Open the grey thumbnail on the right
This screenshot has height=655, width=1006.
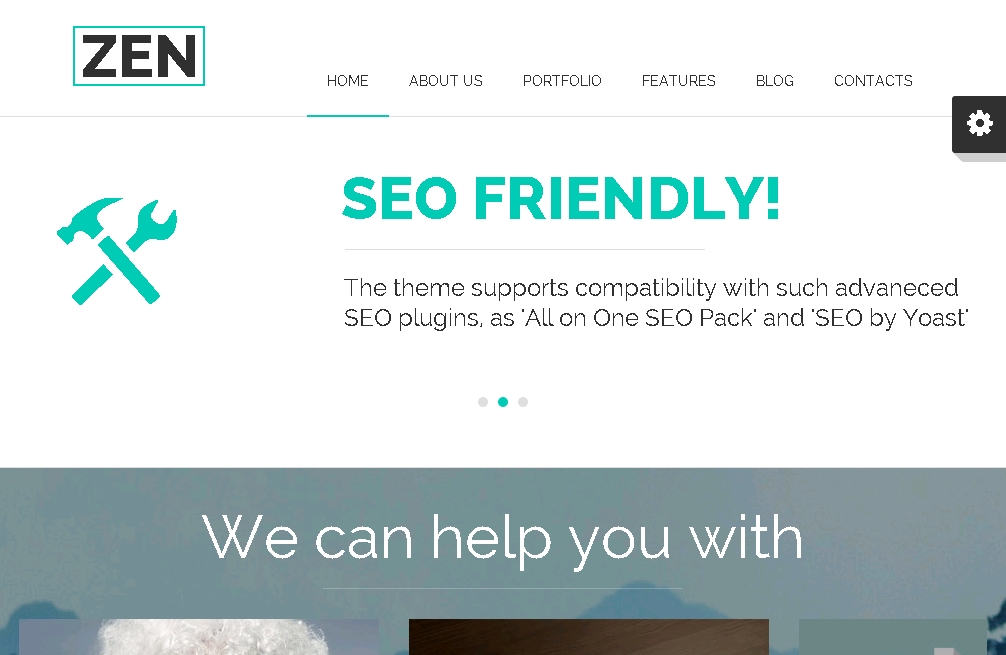pos(892,637)
